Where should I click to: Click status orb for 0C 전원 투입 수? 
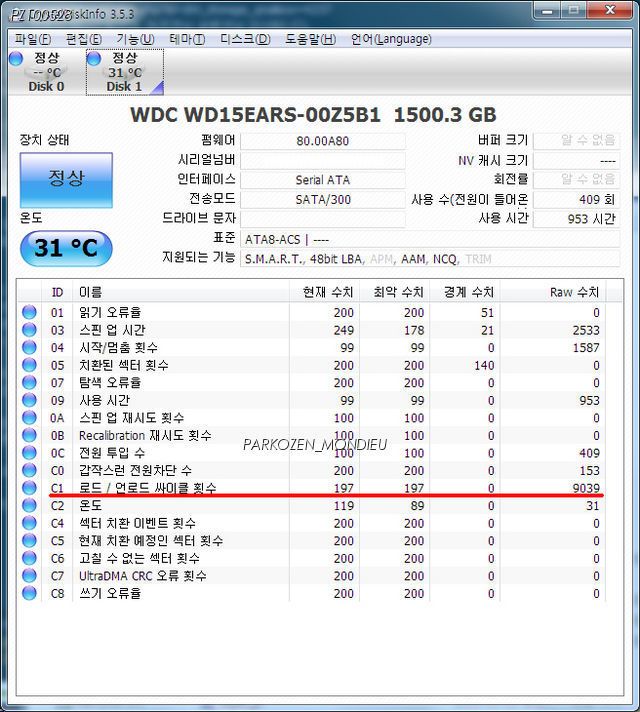pos(29,453)
